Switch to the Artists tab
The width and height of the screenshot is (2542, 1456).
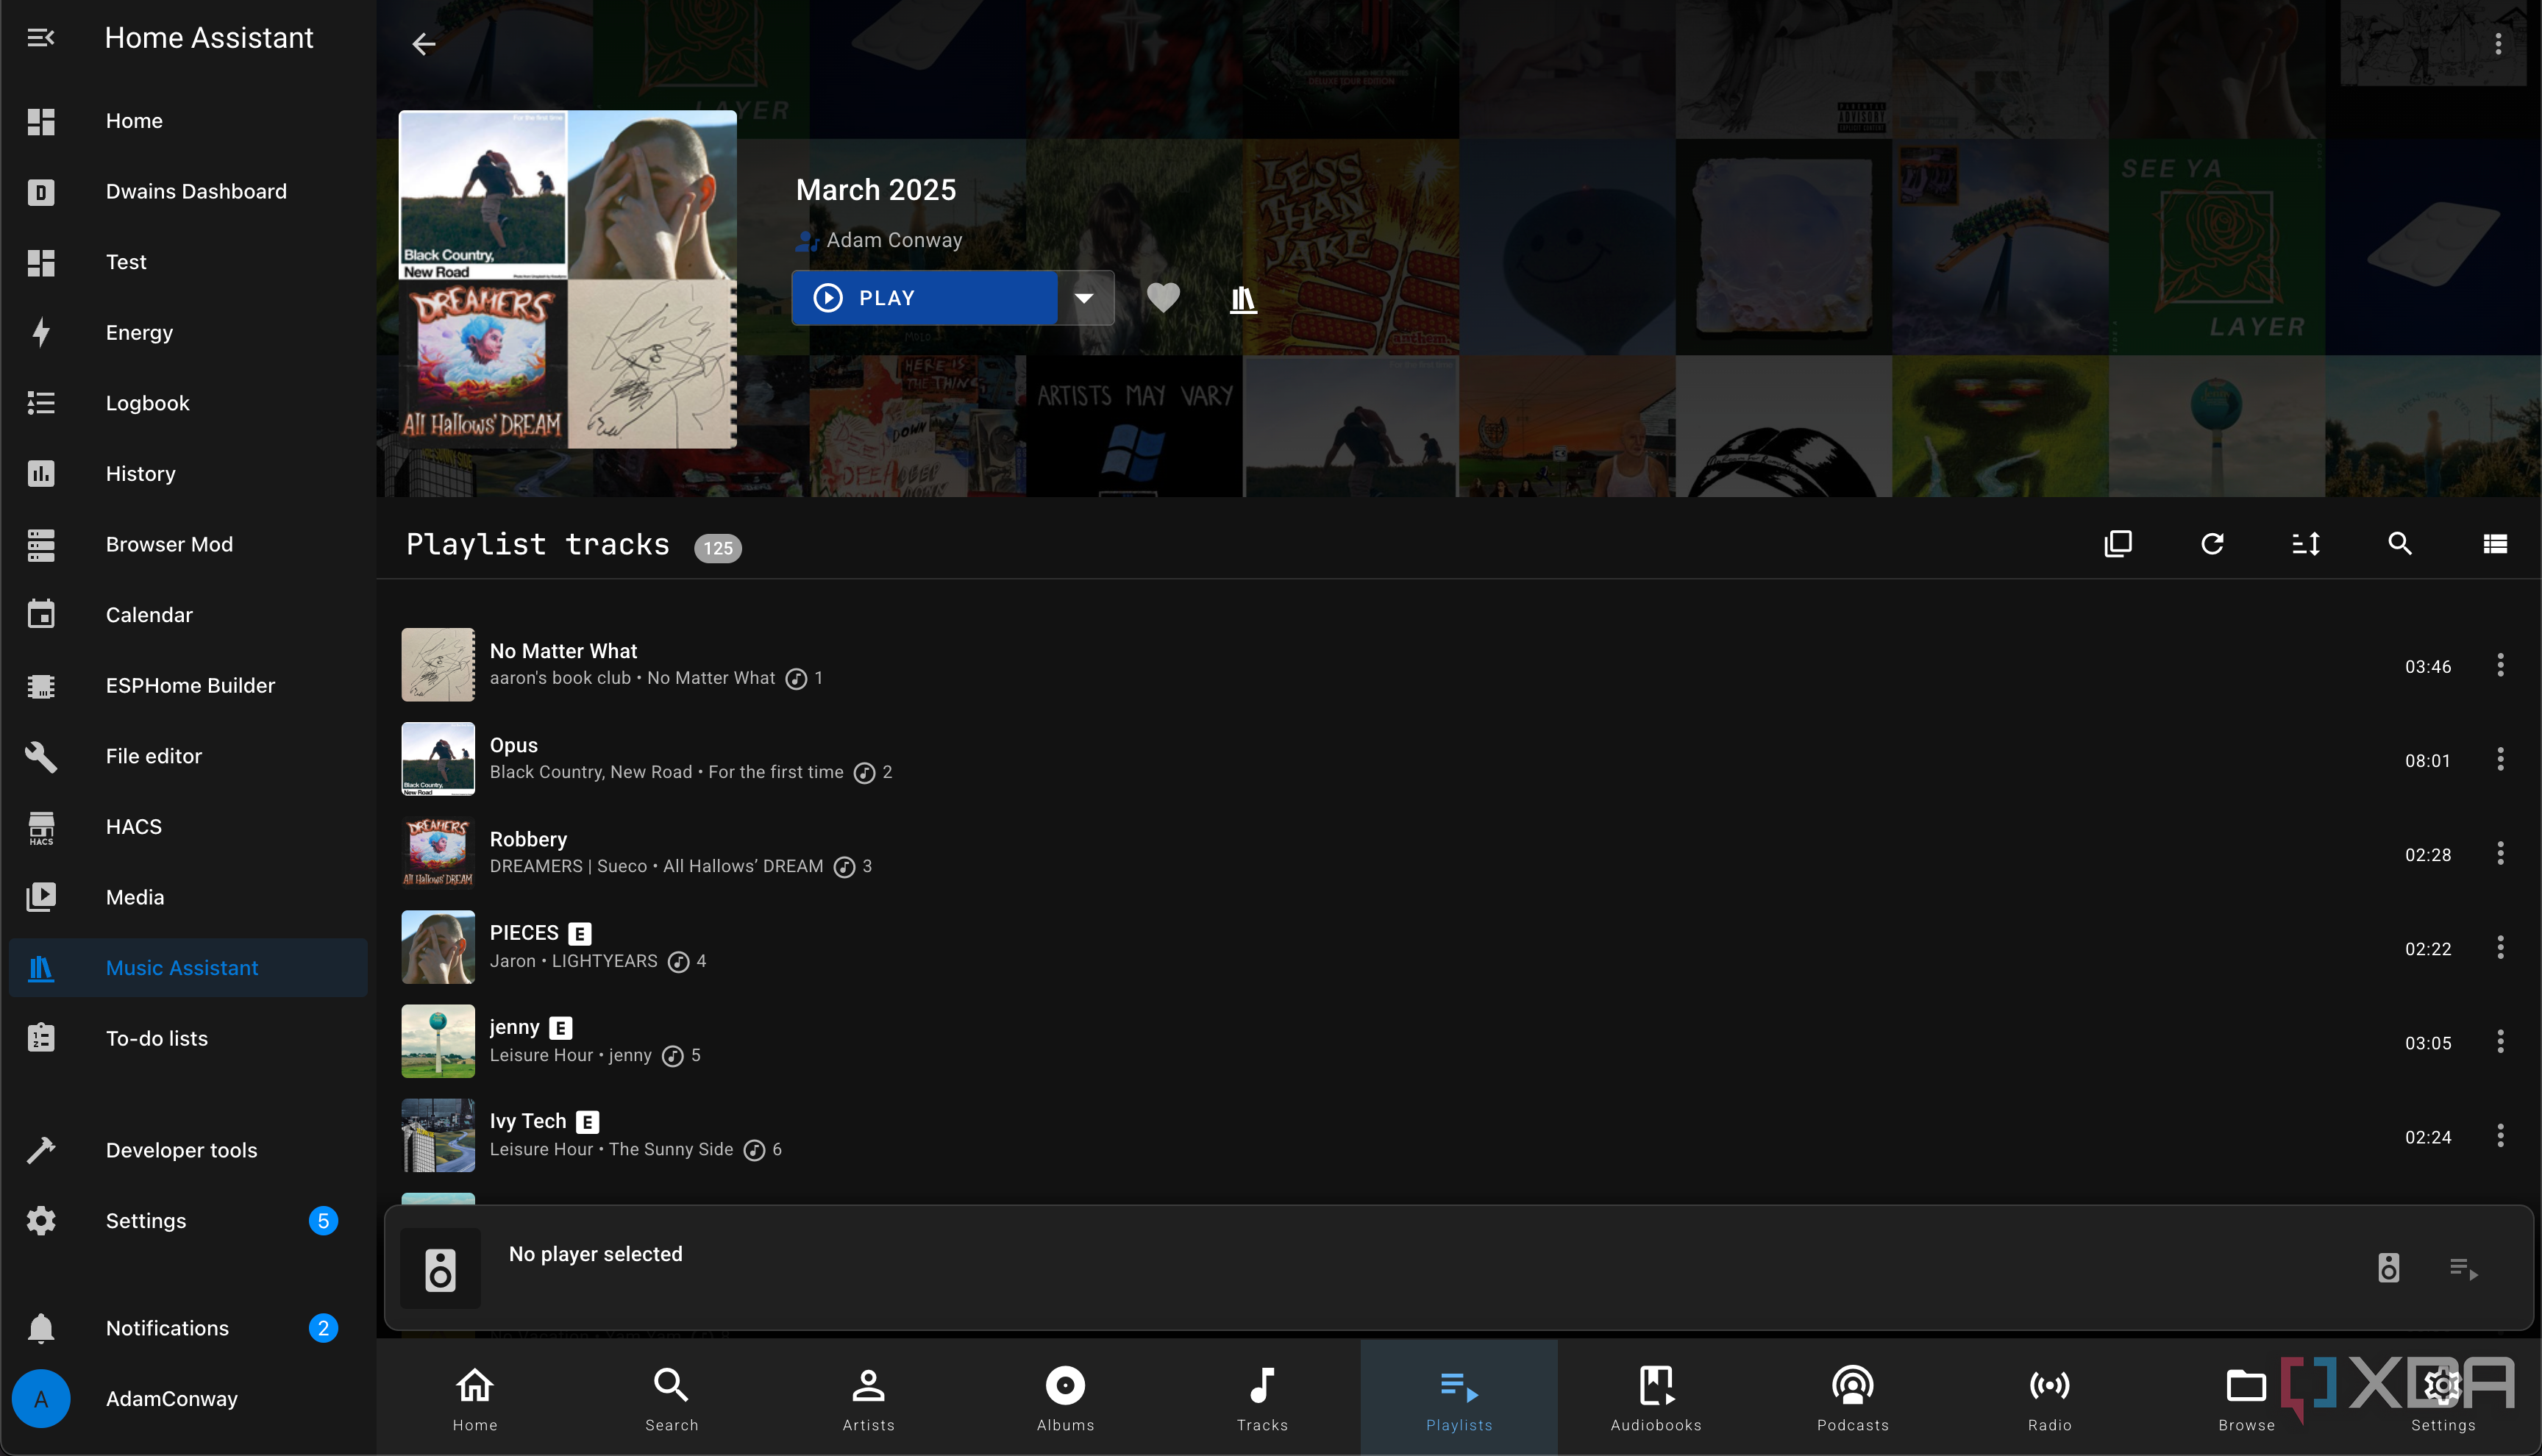point(868,1398)
